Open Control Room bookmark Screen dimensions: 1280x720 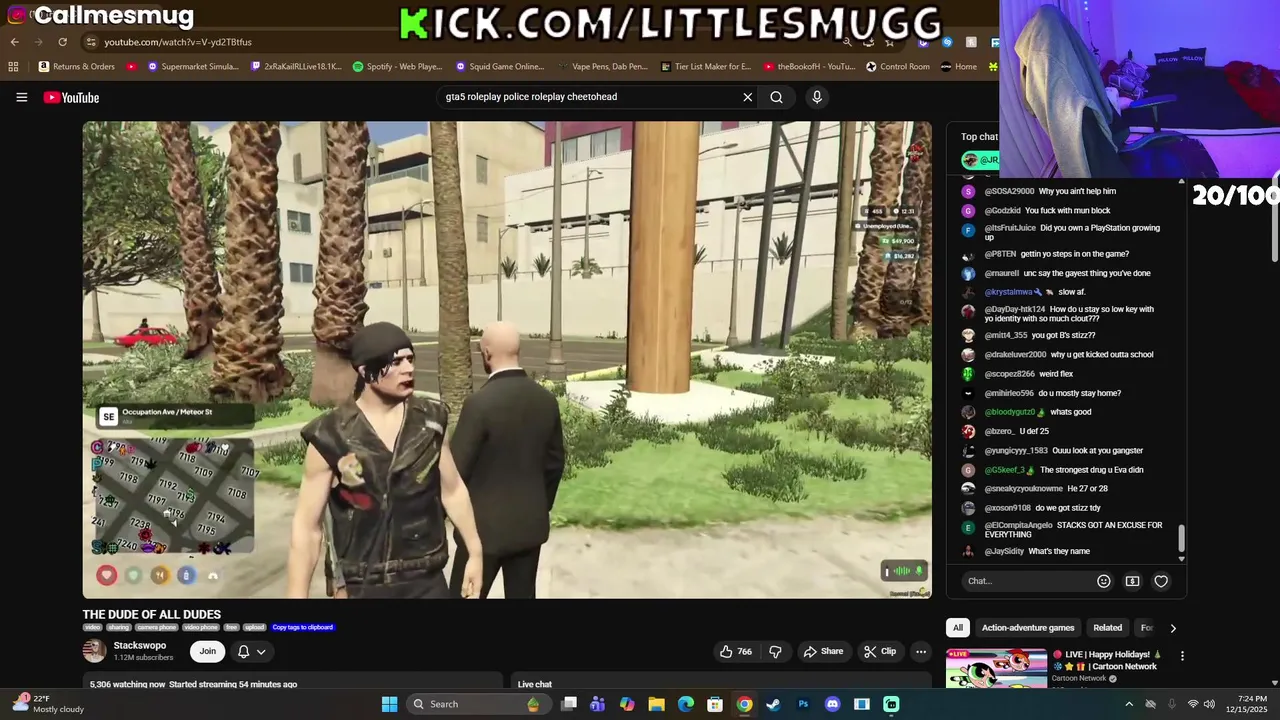point(898,67)
